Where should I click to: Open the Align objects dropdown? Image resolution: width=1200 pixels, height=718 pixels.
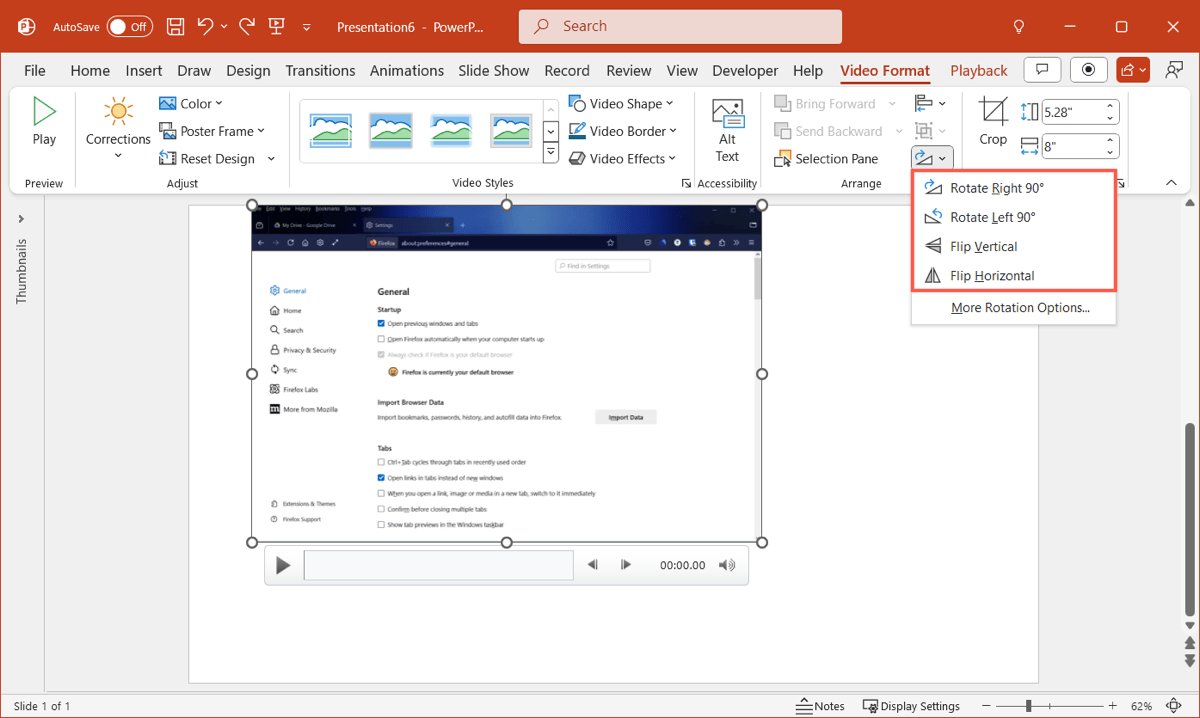coord(930,104)
